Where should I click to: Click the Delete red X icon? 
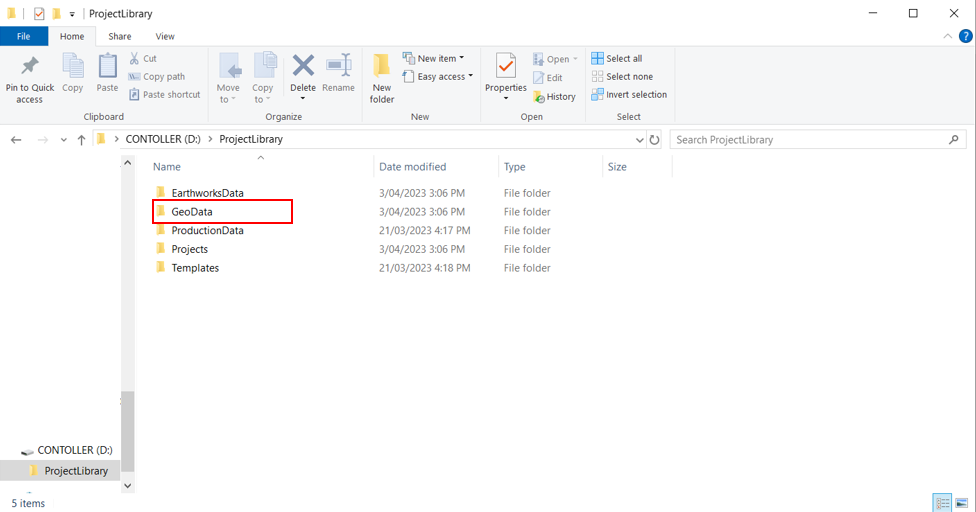[303, 66]
